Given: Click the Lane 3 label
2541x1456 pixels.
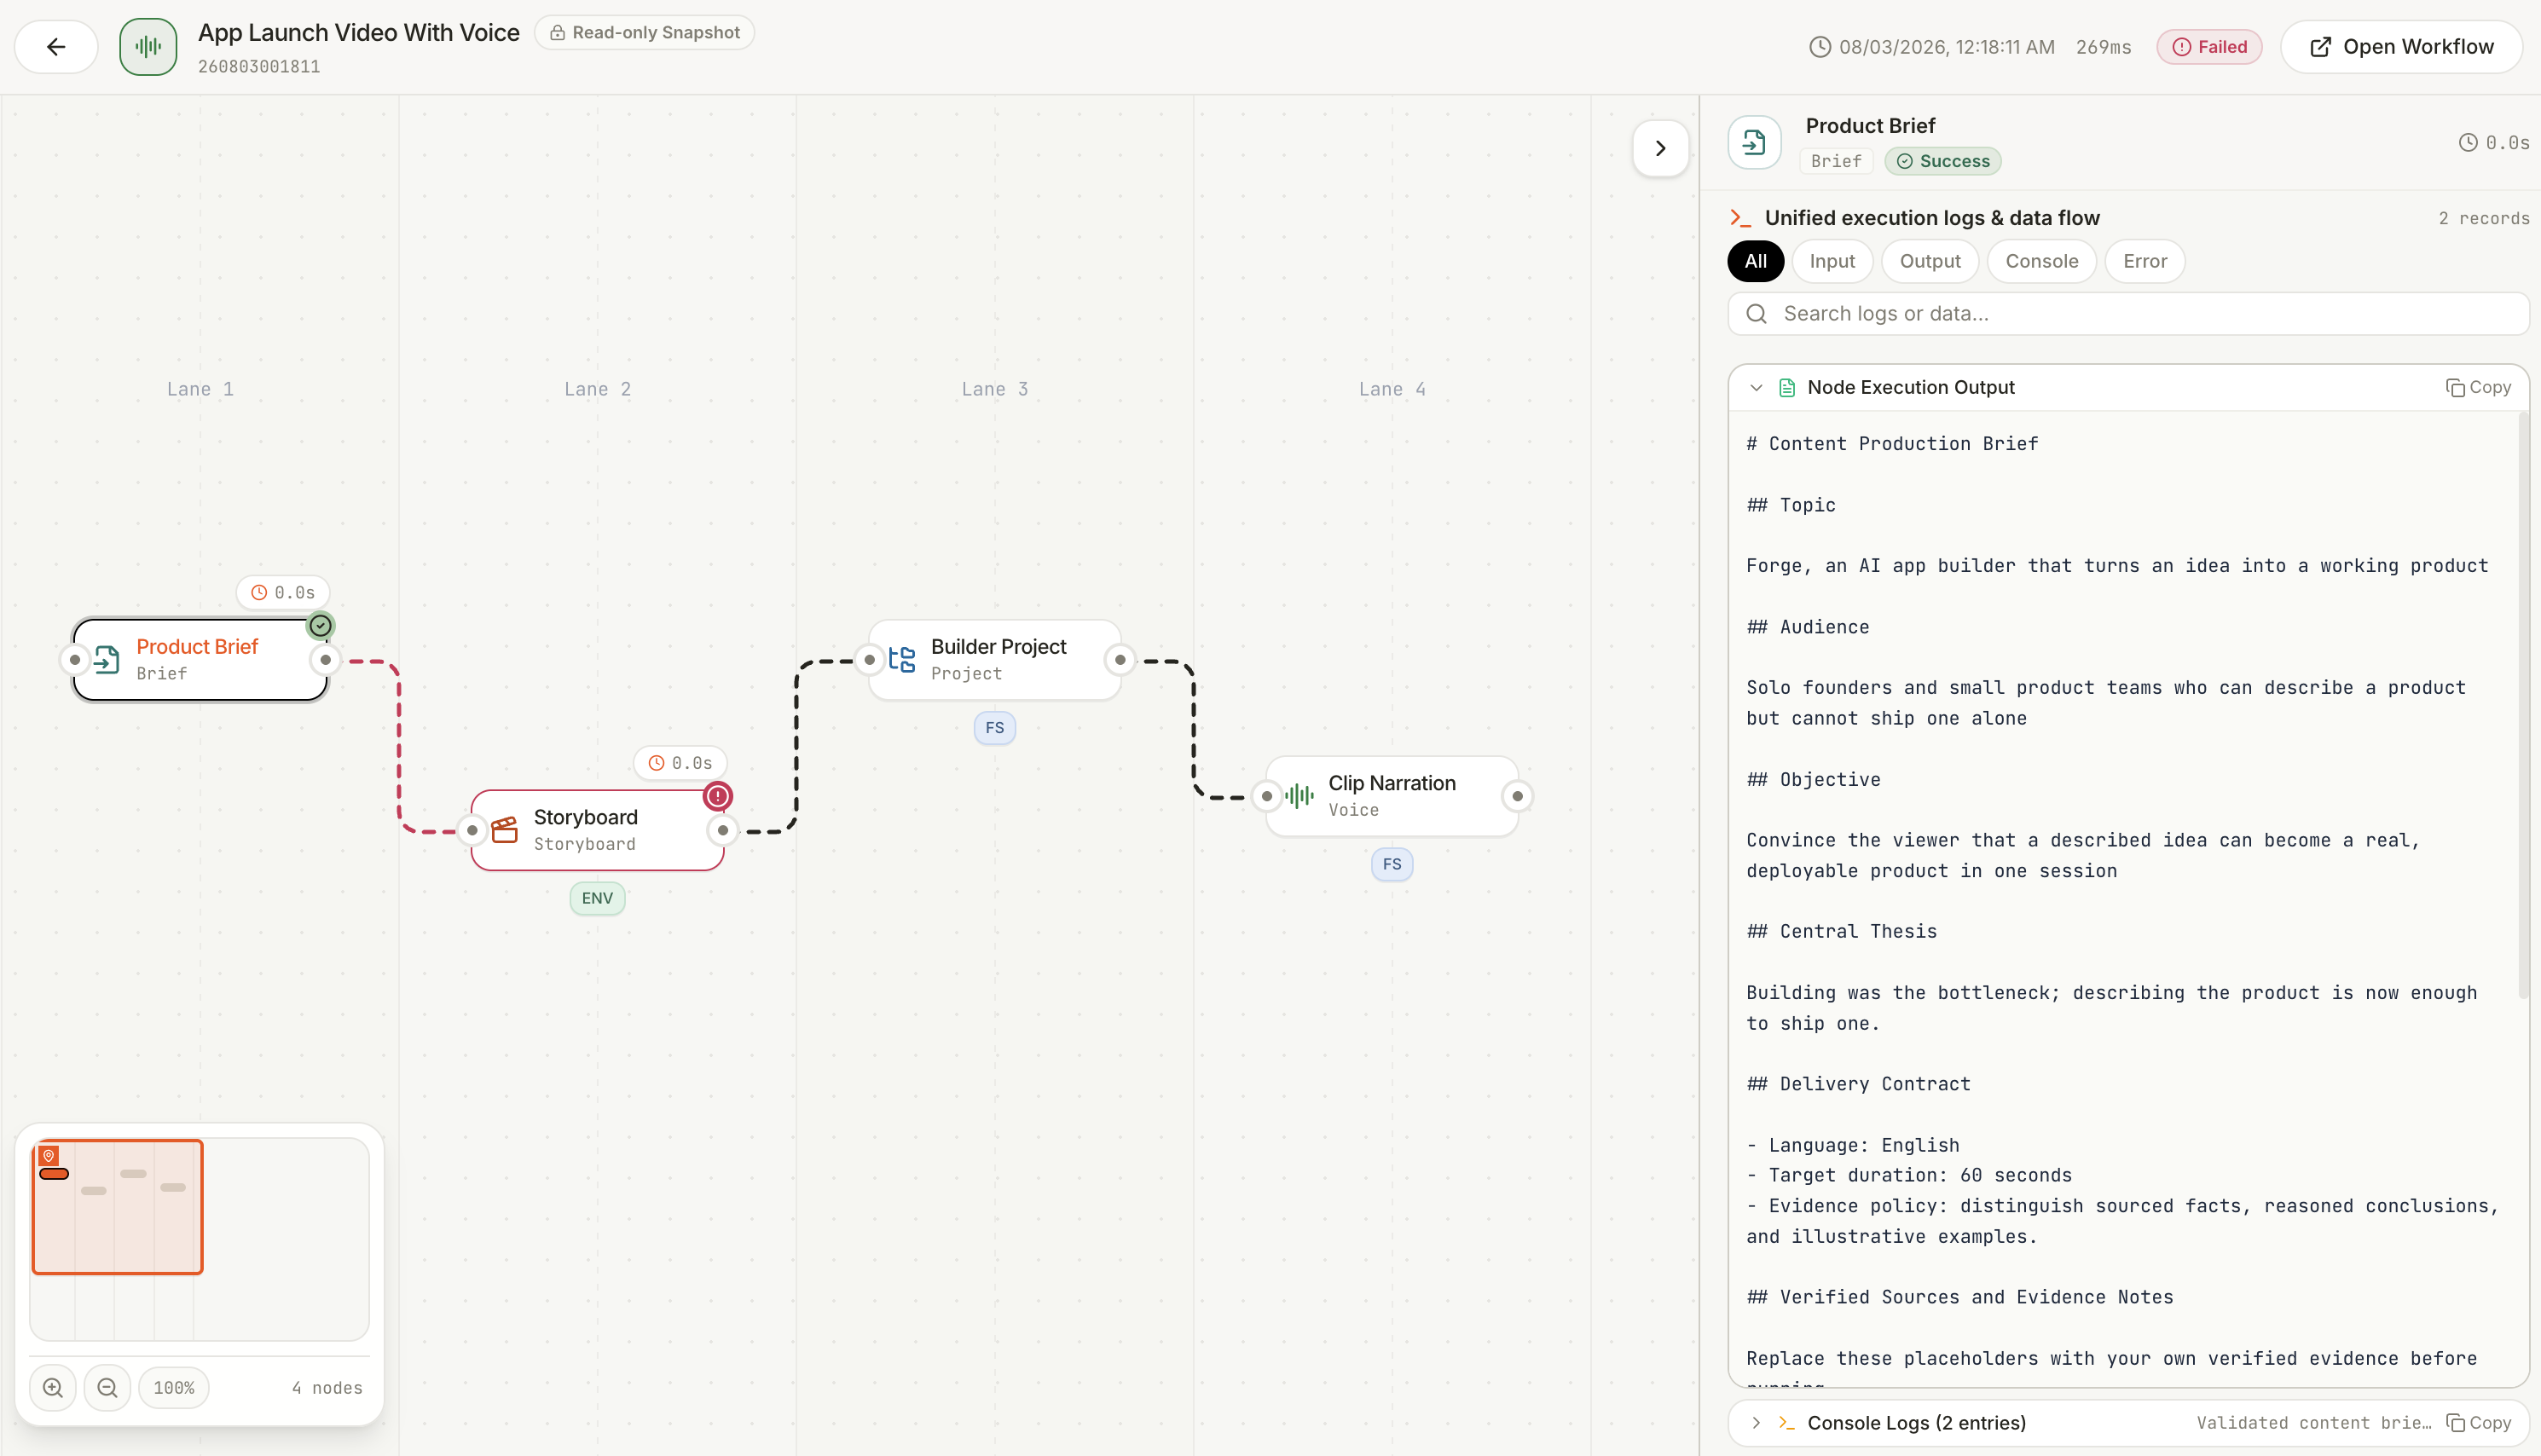Looking at the screenshot, I should point(994,389).
